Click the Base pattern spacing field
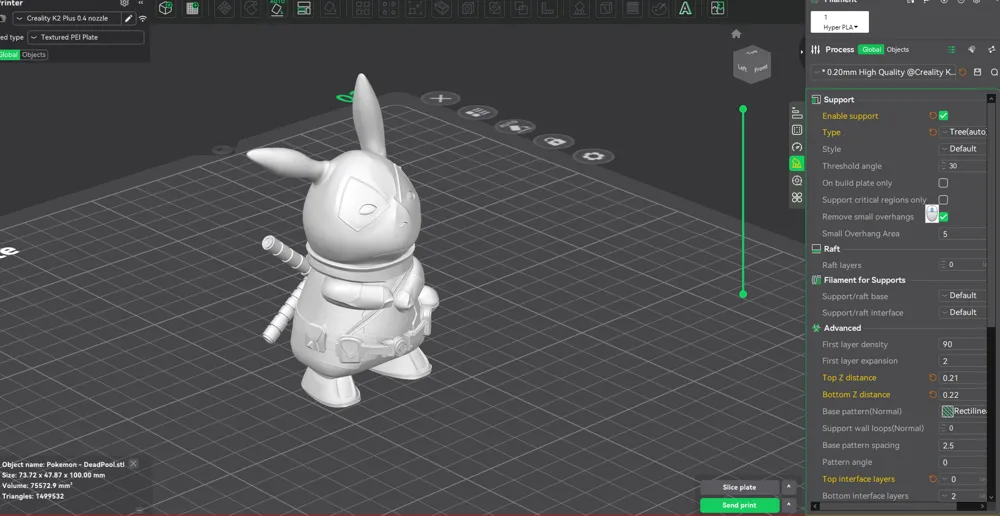Image resolution: width=1000 pixels, height=516 pixels. [x=963, y=445]
